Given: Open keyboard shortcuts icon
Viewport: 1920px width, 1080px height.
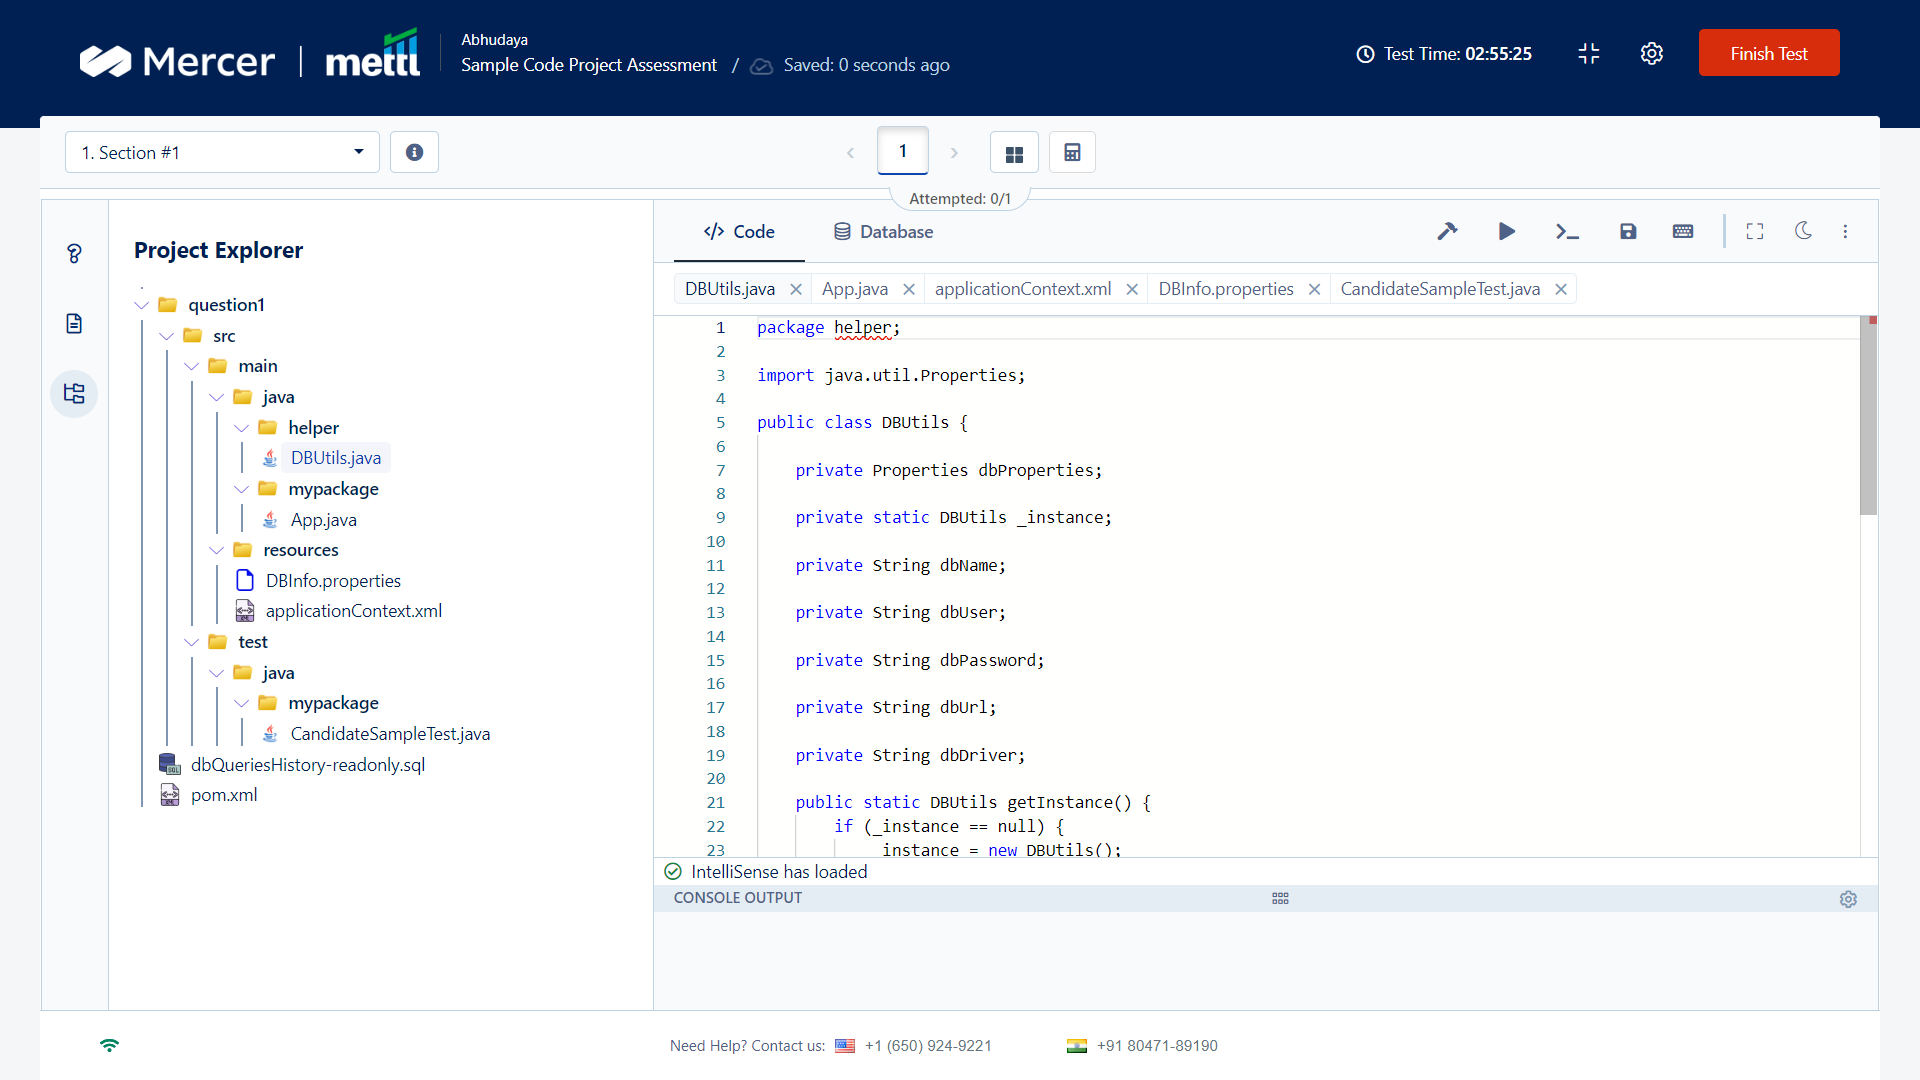Looking at the screenshot, I should pos(1683,231).
